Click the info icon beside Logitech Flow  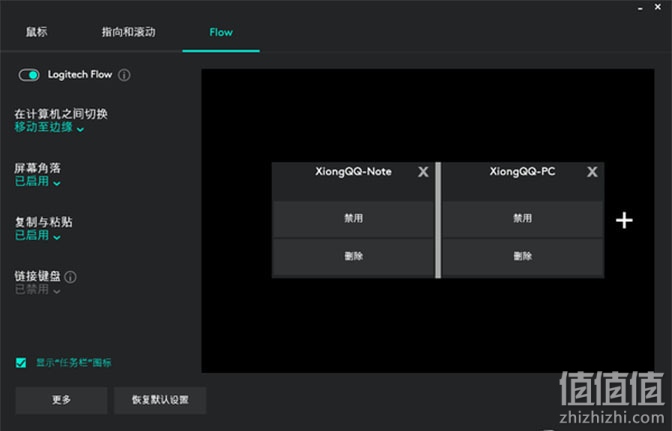124,75
